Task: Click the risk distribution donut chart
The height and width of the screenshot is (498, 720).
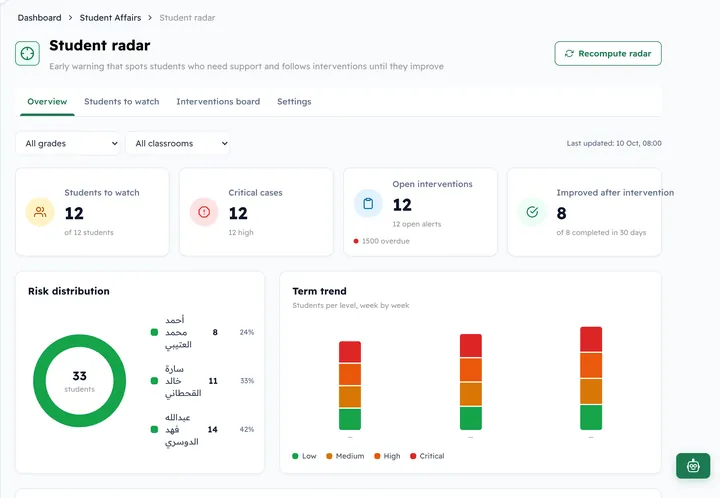Action: point(79,381)
